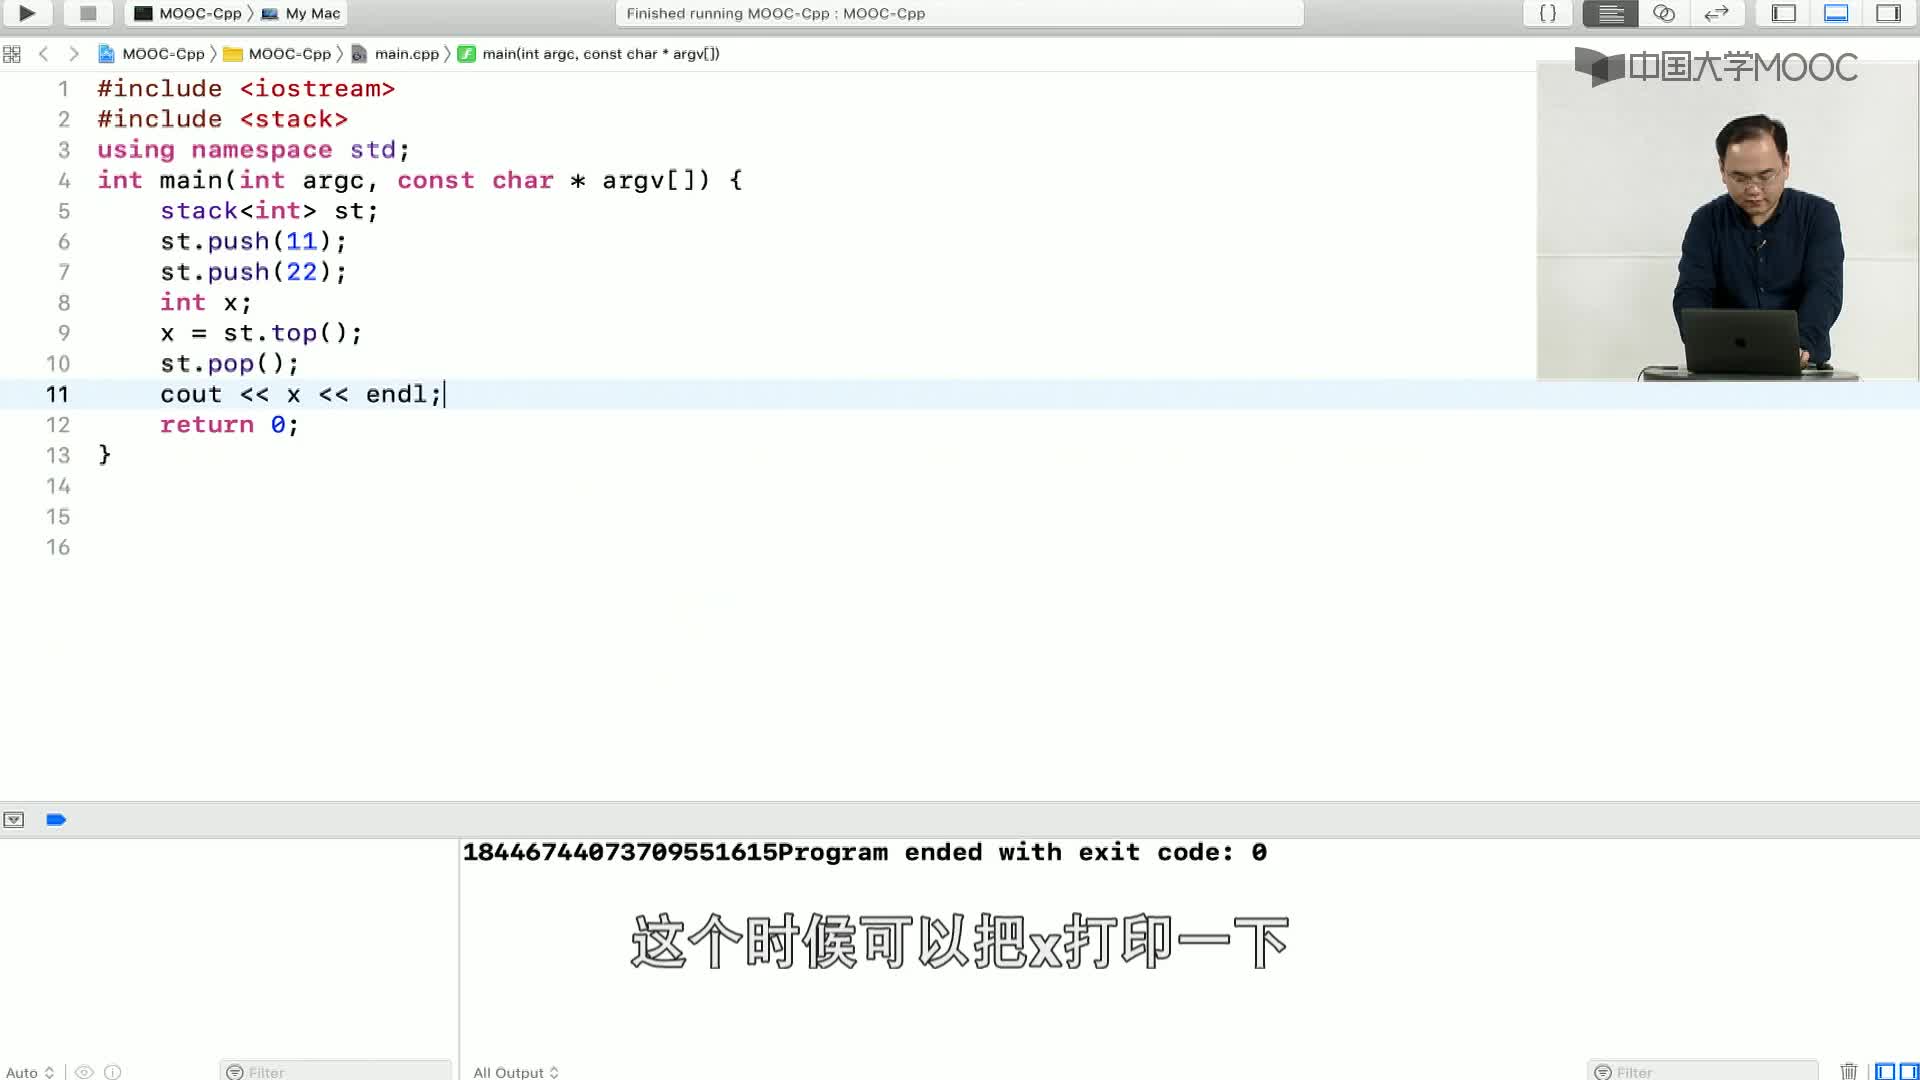Open the main function symbol menu
The image size is (1920, 1080).
tap(588, 54)
